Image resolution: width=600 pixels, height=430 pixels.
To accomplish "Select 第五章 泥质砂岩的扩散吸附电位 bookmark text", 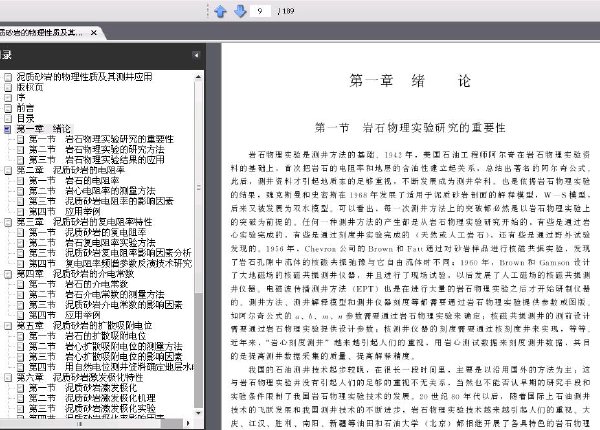I will (x=85, y=325).
